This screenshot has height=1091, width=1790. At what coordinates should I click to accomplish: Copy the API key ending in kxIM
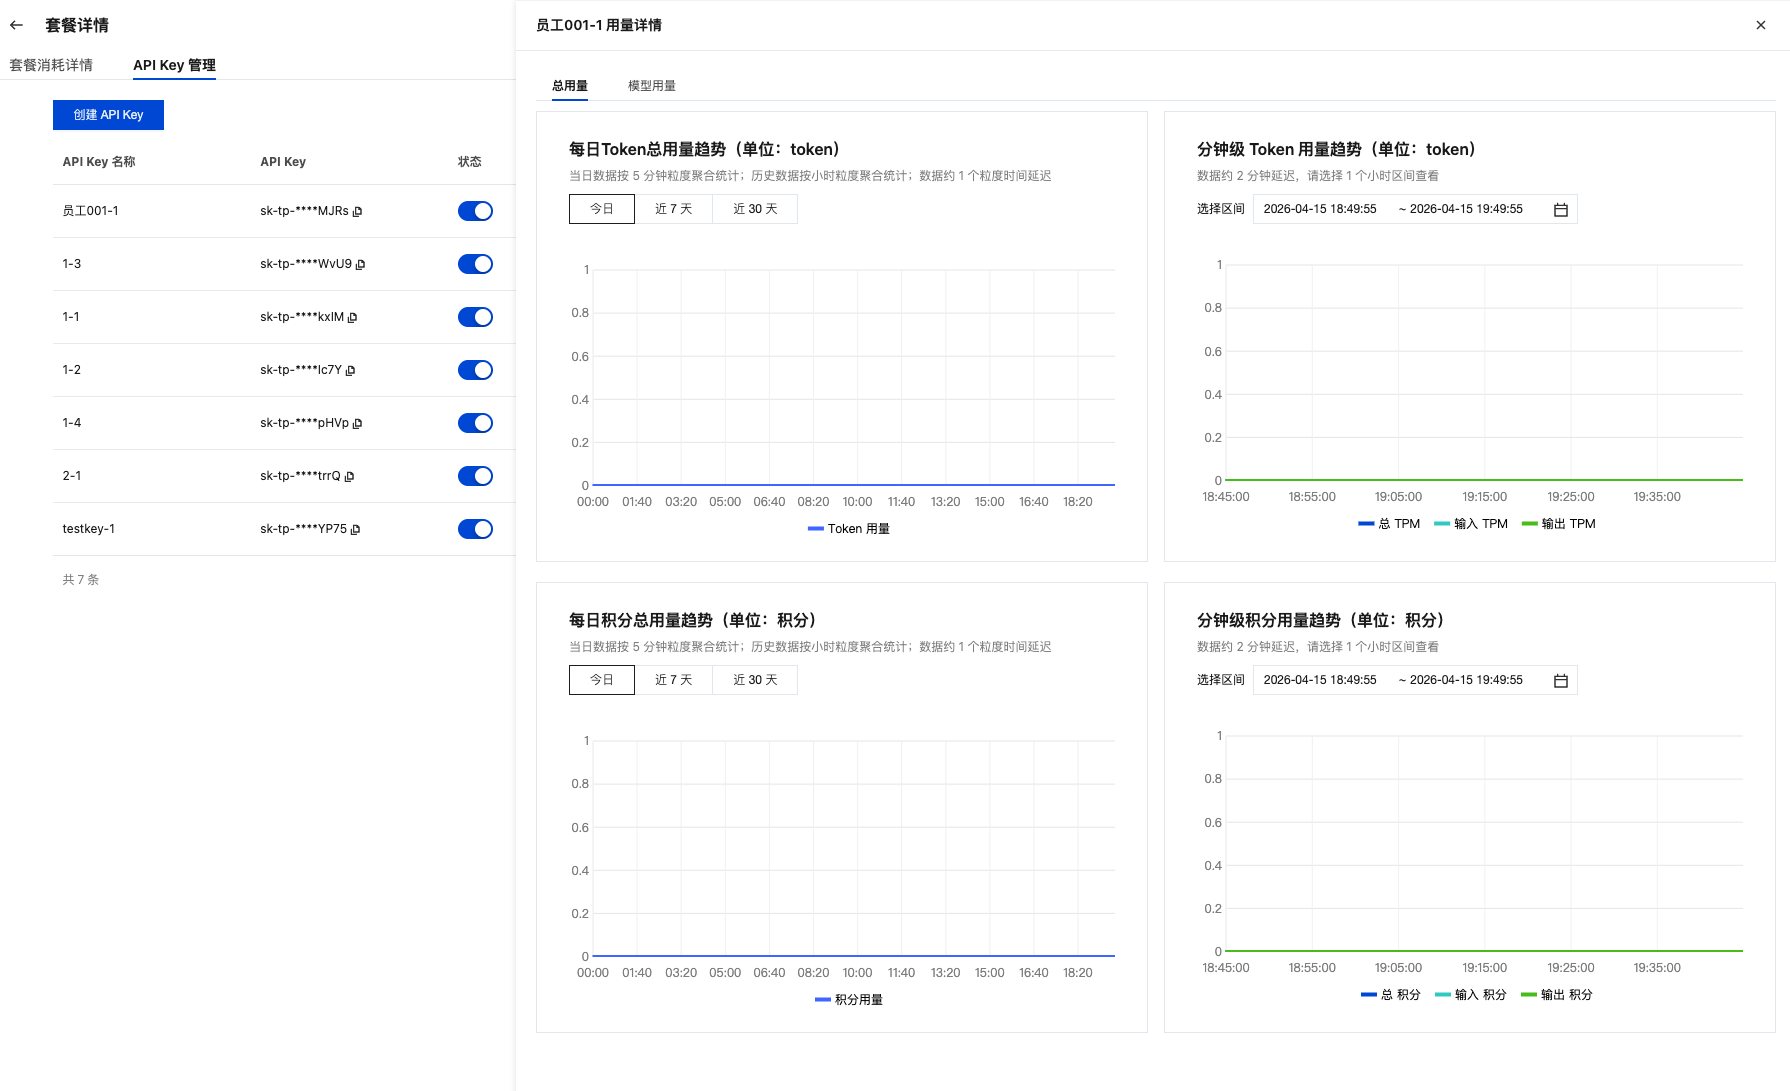click(353, 318)
